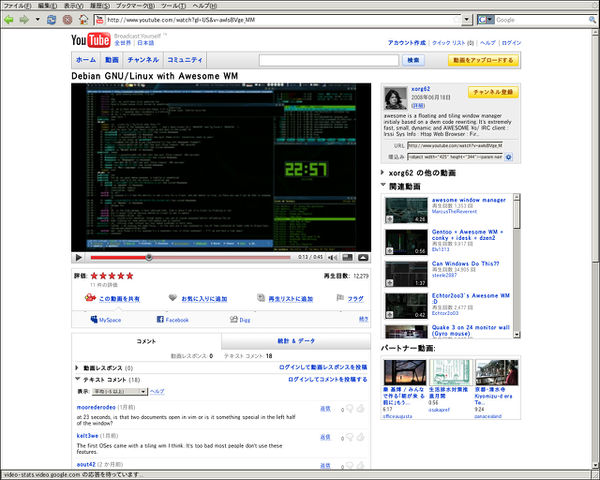Click the xorg62 uploader avatar
Image resolution: width=600 pixels, height=480 pixels.
point(395,98)
